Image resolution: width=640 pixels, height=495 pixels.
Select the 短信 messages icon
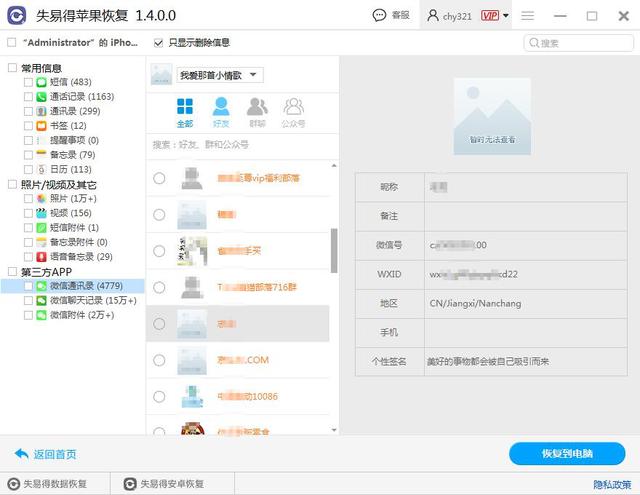pos(41,82)
